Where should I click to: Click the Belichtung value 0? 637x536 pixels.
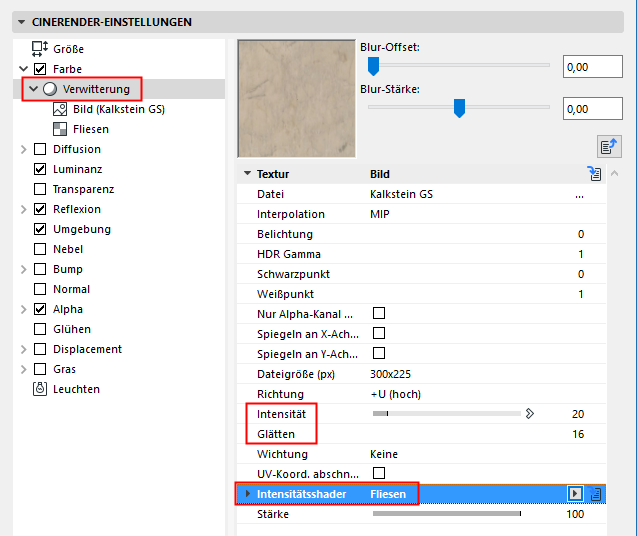[581, 234]
